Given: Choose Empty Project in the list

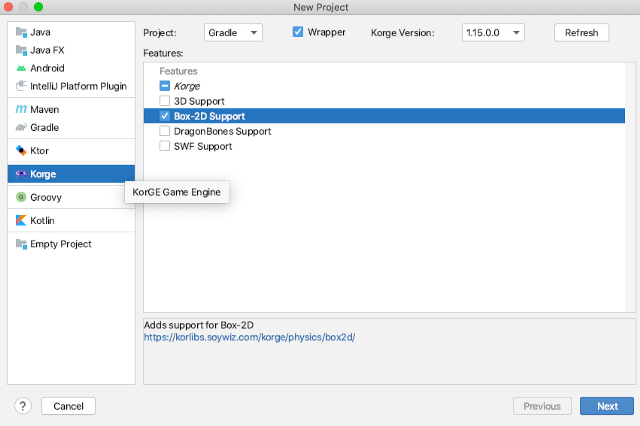Looking at the screenshot, I should (71, 244).
